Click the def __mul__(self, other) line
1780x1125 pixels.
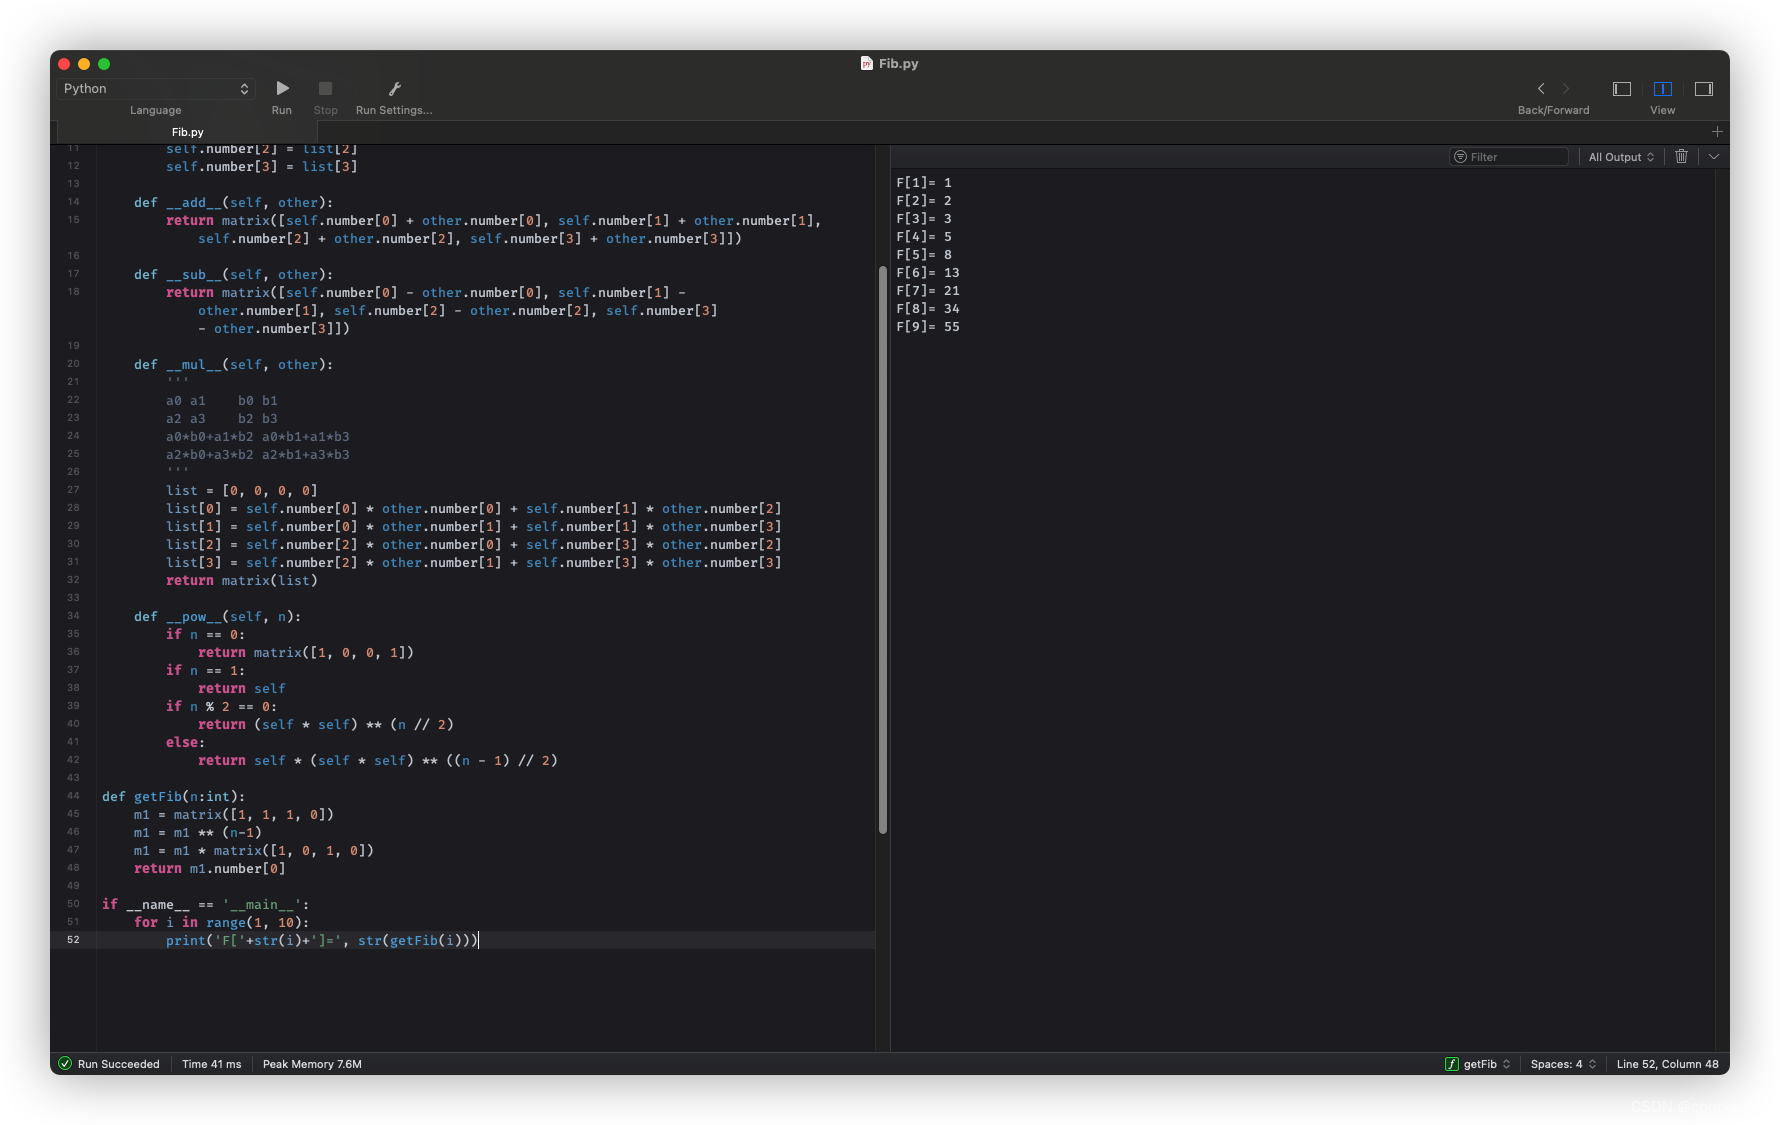click(233, 365)
